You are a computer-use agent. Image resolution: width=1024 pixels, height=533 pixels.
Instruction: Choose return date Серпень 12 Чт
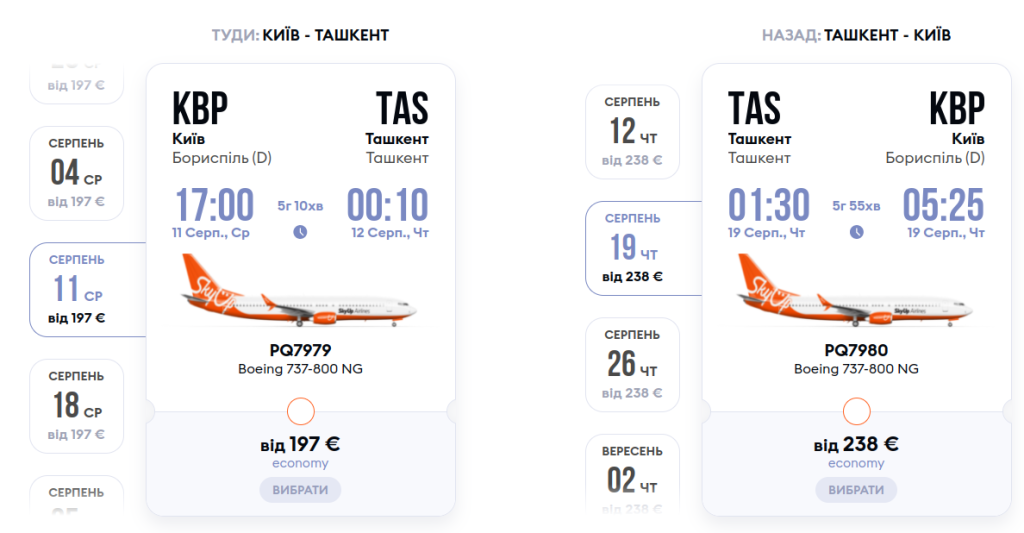(x=632, y=131)
